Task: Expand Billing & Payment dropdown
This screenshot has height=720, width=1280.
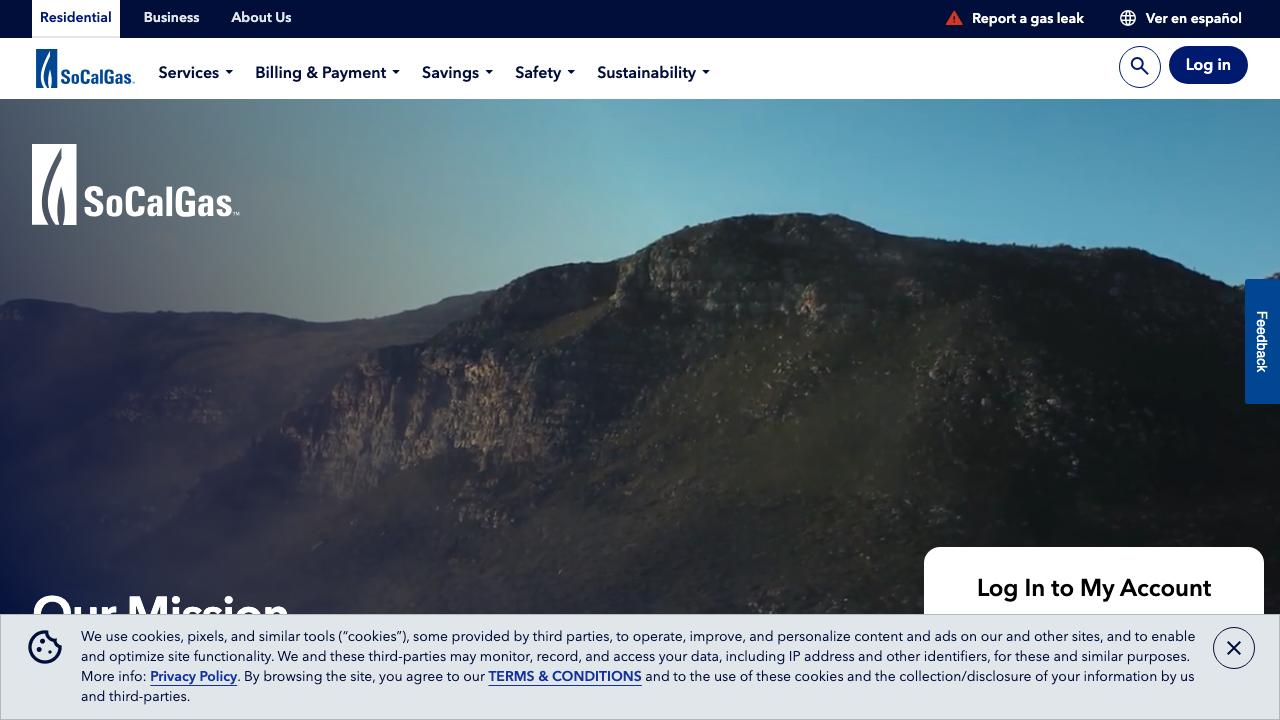Action: coord(327,73)
